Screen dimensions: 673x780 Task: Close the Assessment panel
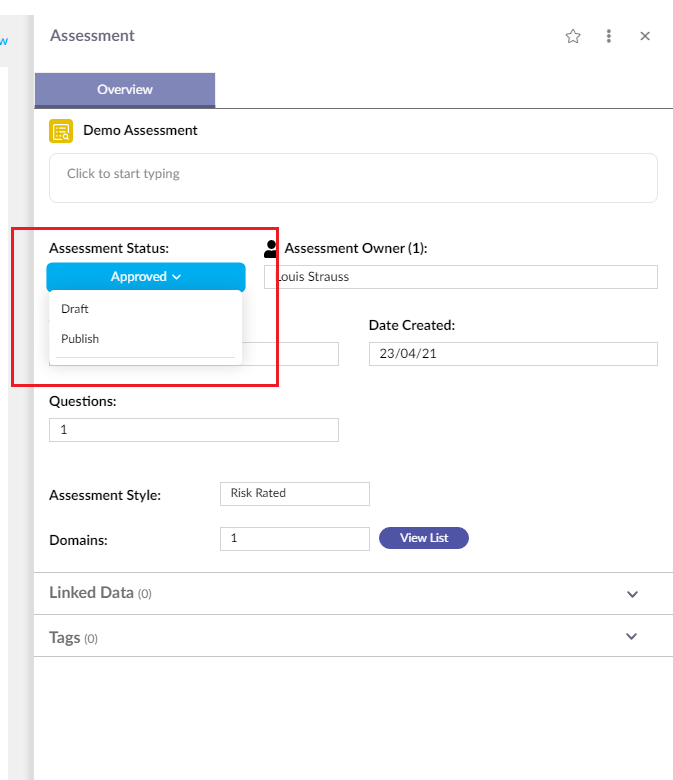(645, 36)
